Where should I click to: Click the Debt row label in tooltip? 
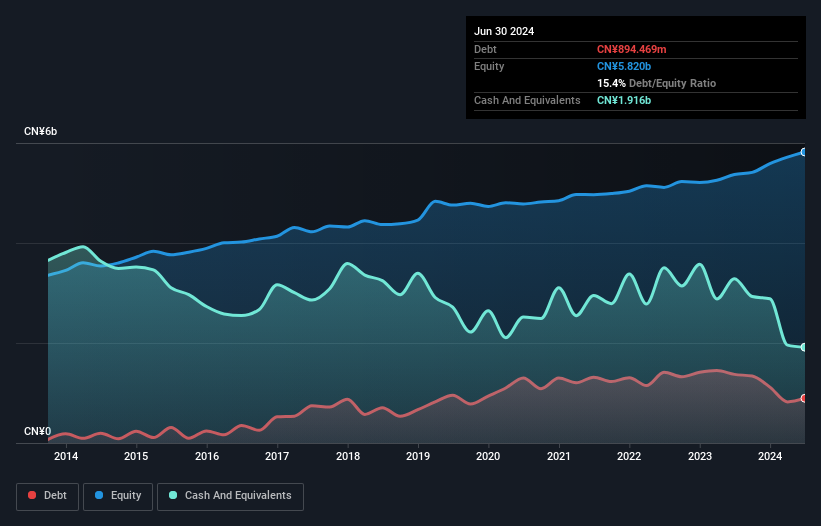(485, 49)
